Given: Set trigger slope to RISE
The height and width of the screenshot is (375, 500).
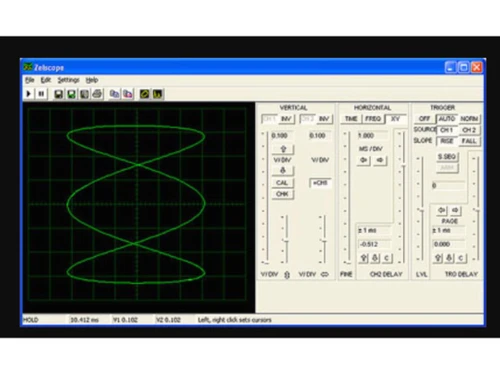Looking at the screenshot, I should (x=447, y=141).
